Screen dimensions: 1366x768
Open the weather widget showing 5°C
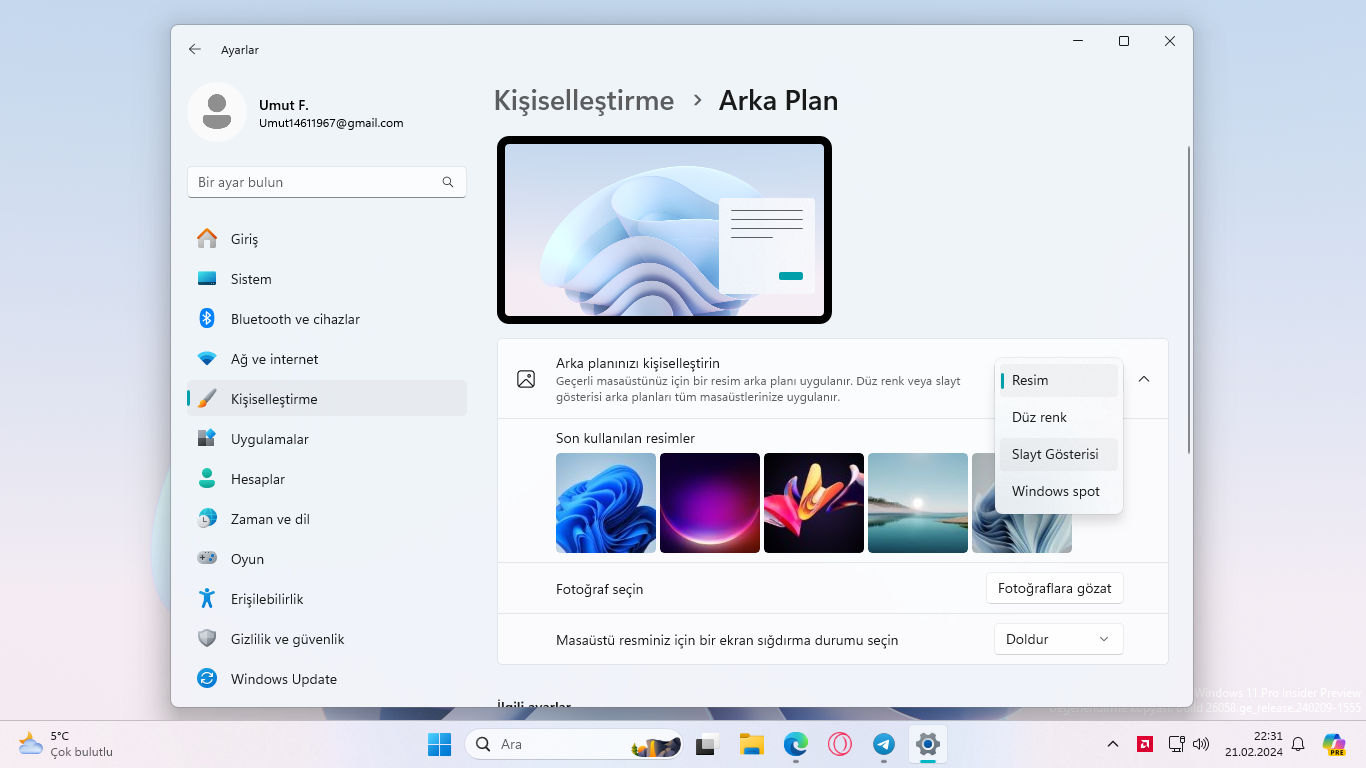65,744
